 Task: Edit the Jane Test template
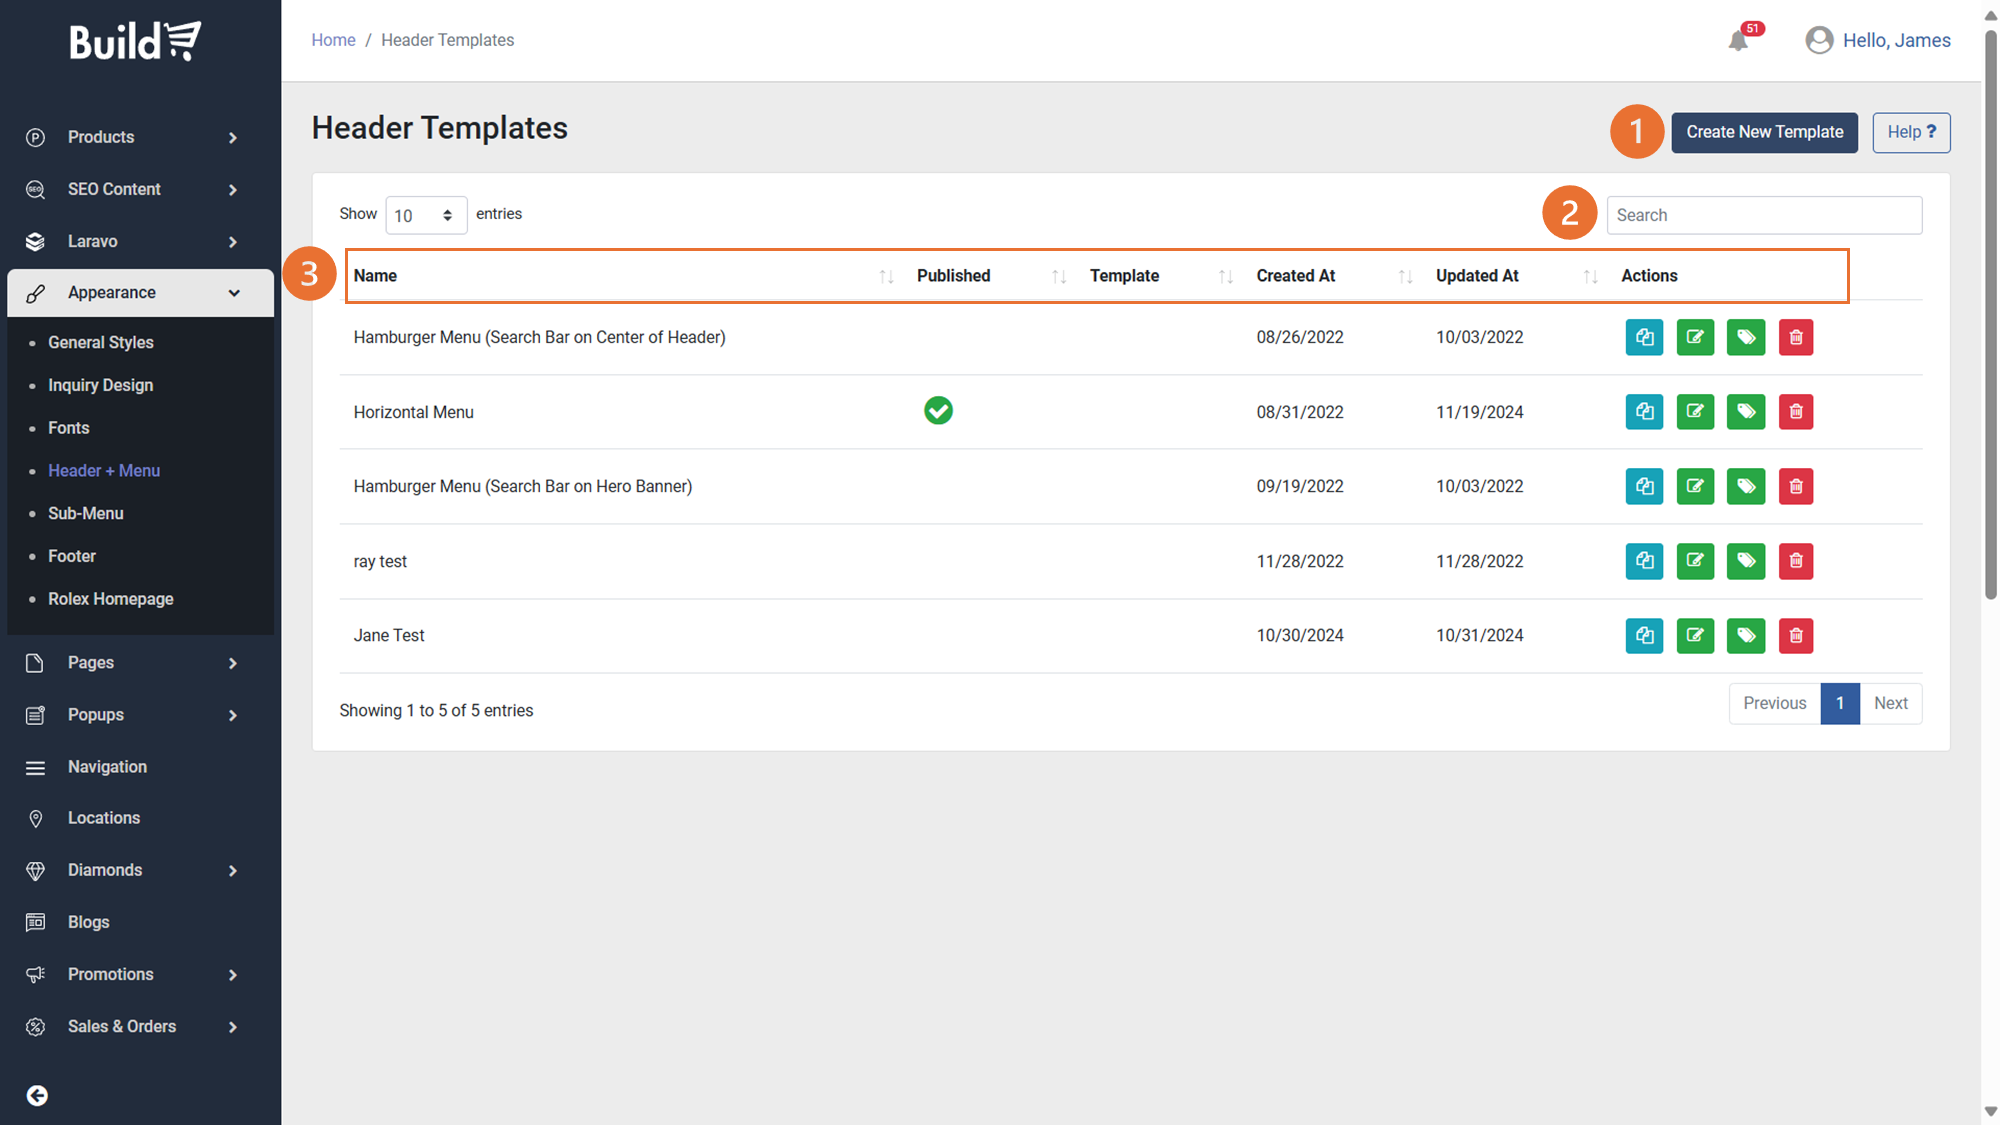(1695, 636)
